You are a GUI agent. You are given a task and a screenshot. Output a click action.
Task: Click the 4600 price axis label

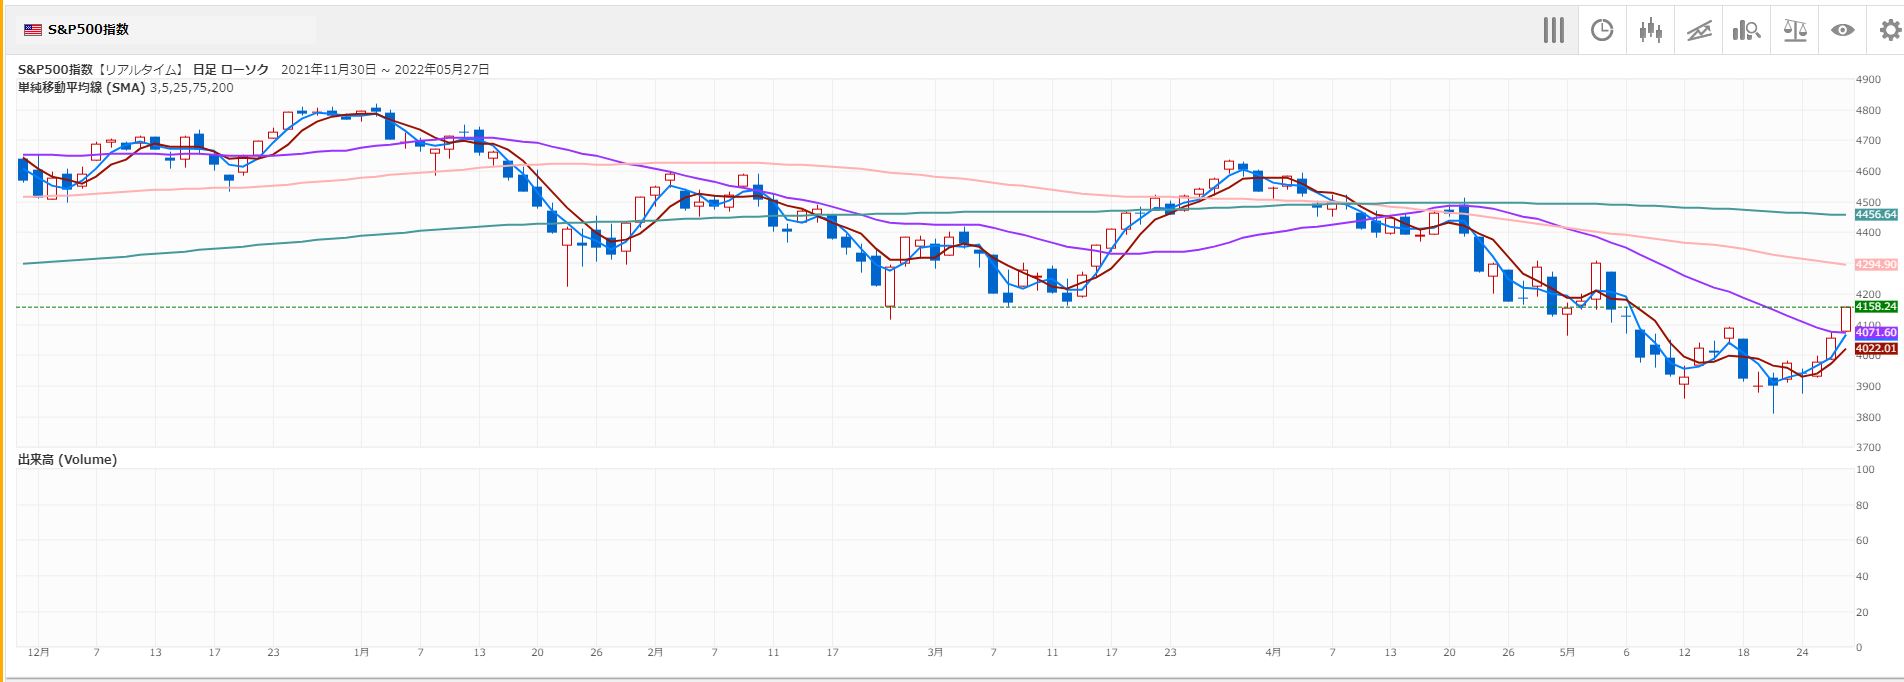tap(1868, 172)
